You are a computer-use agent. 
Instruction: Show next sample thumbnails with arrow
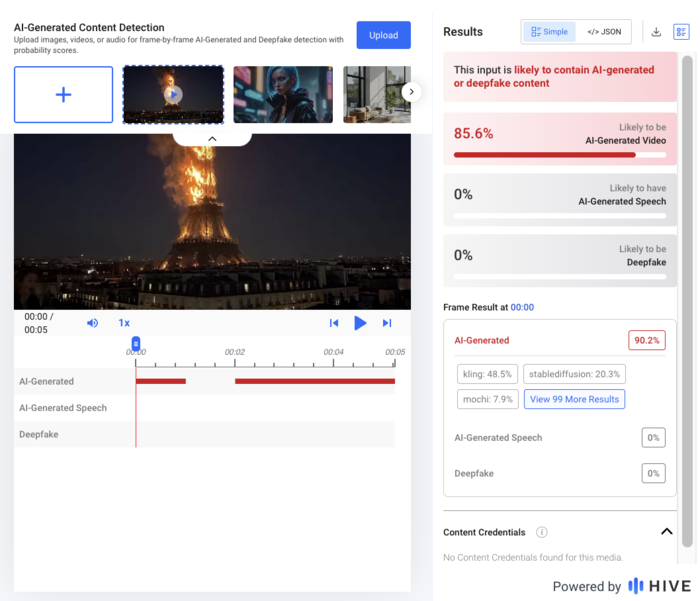(411, 92)
